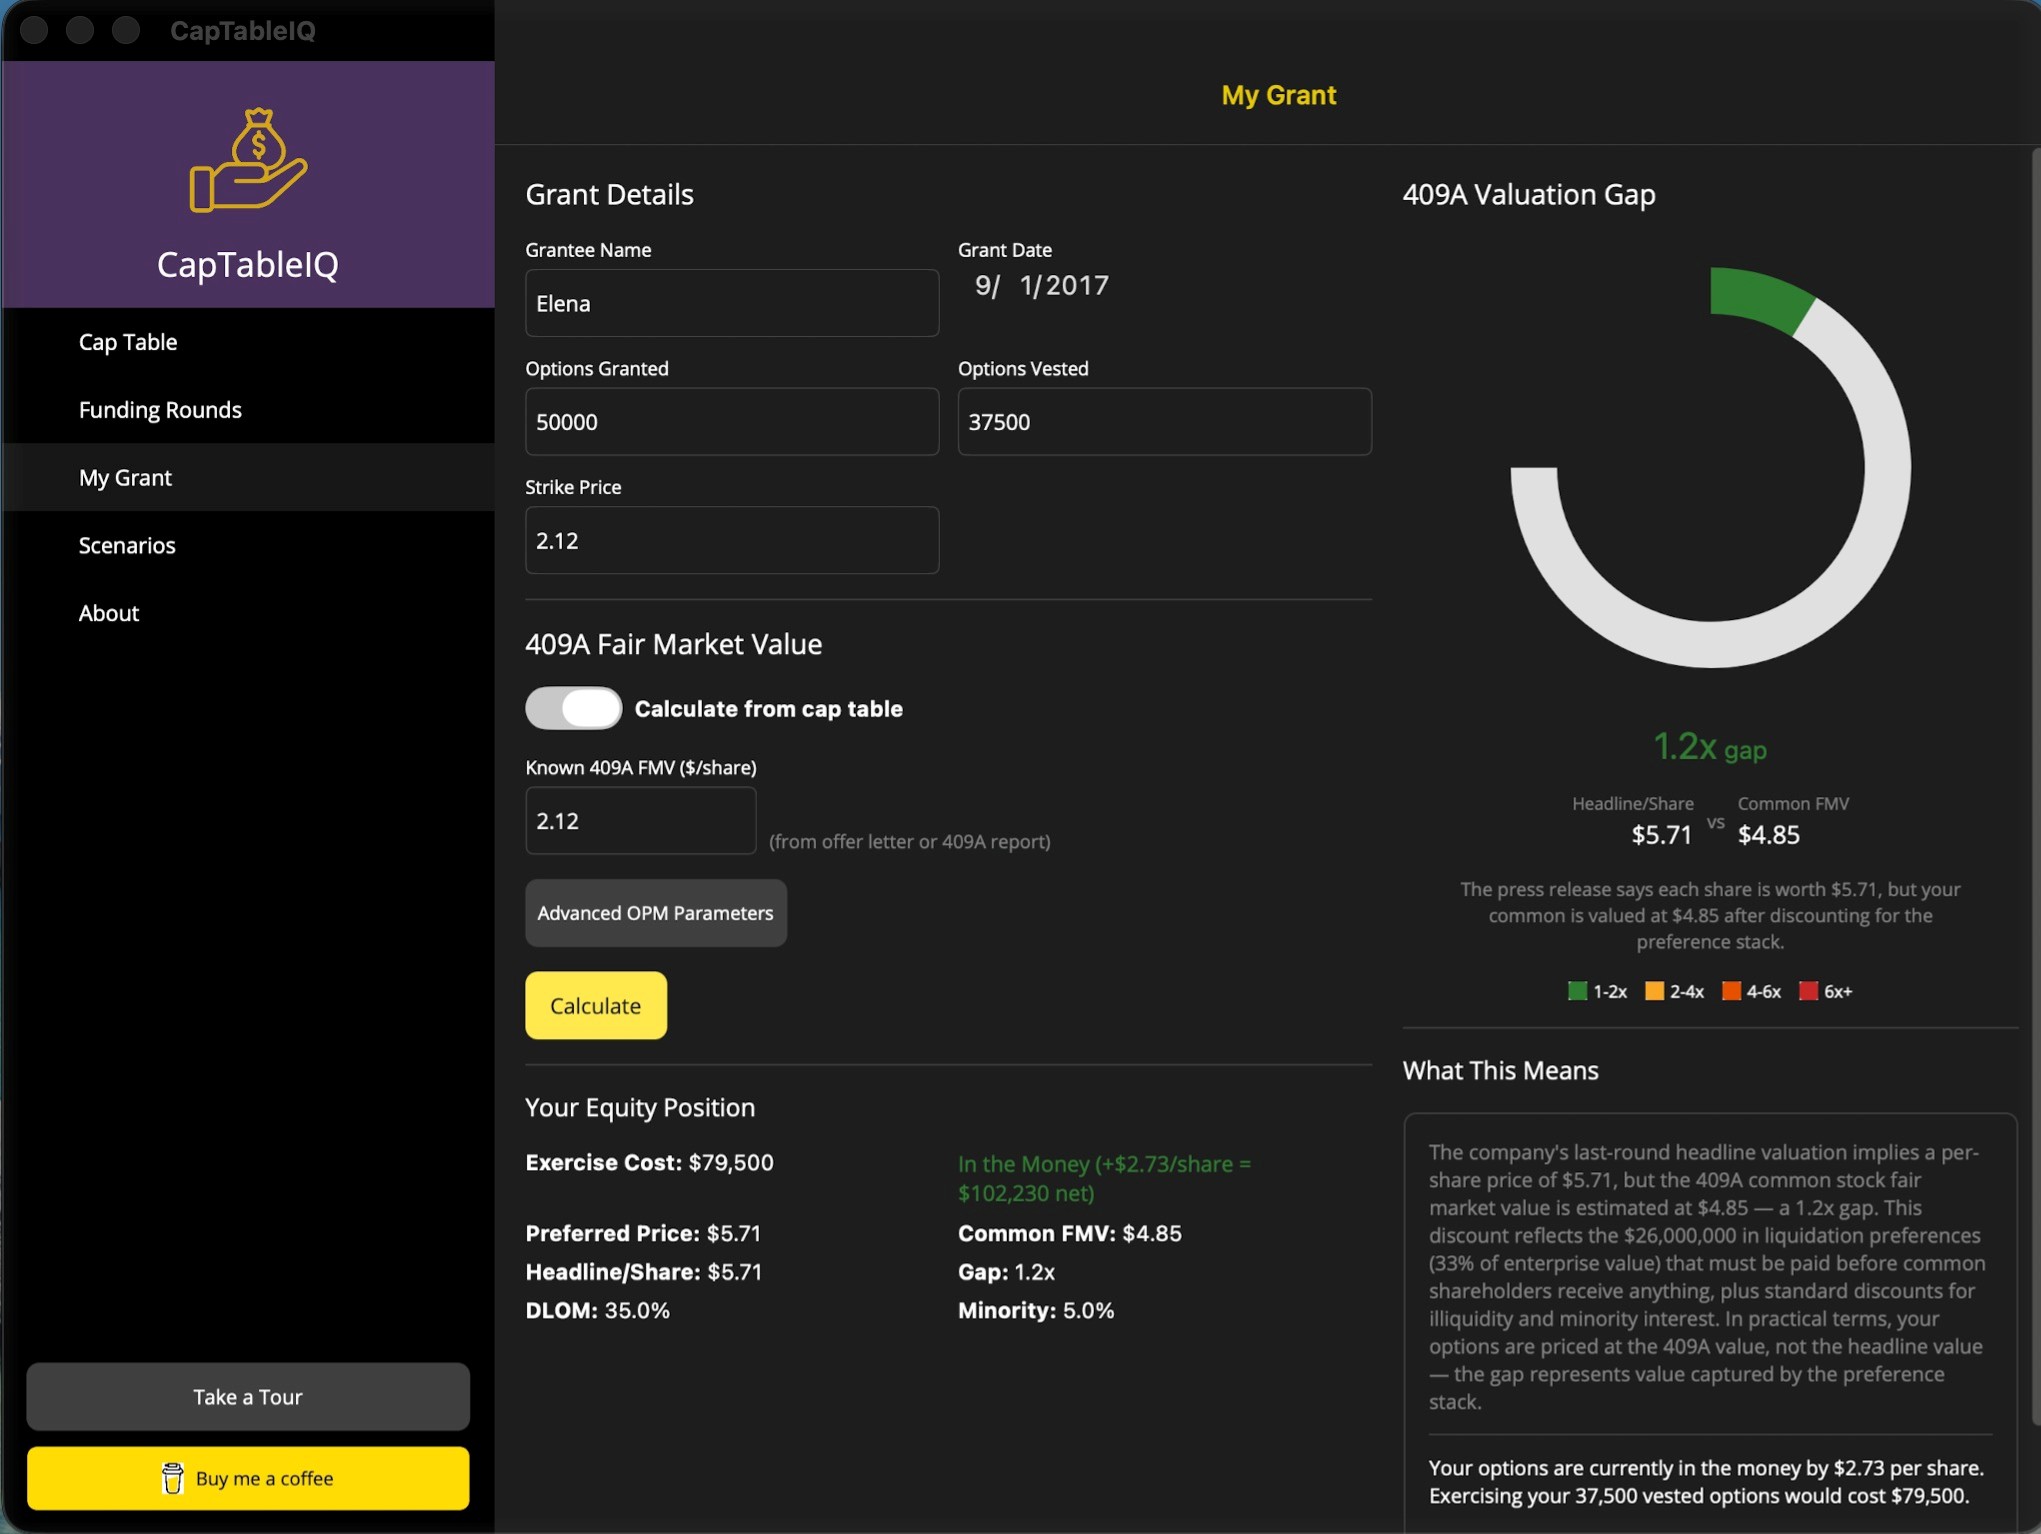Open the Grant Date picker

pyautogui.click(x=1041, y=286)
